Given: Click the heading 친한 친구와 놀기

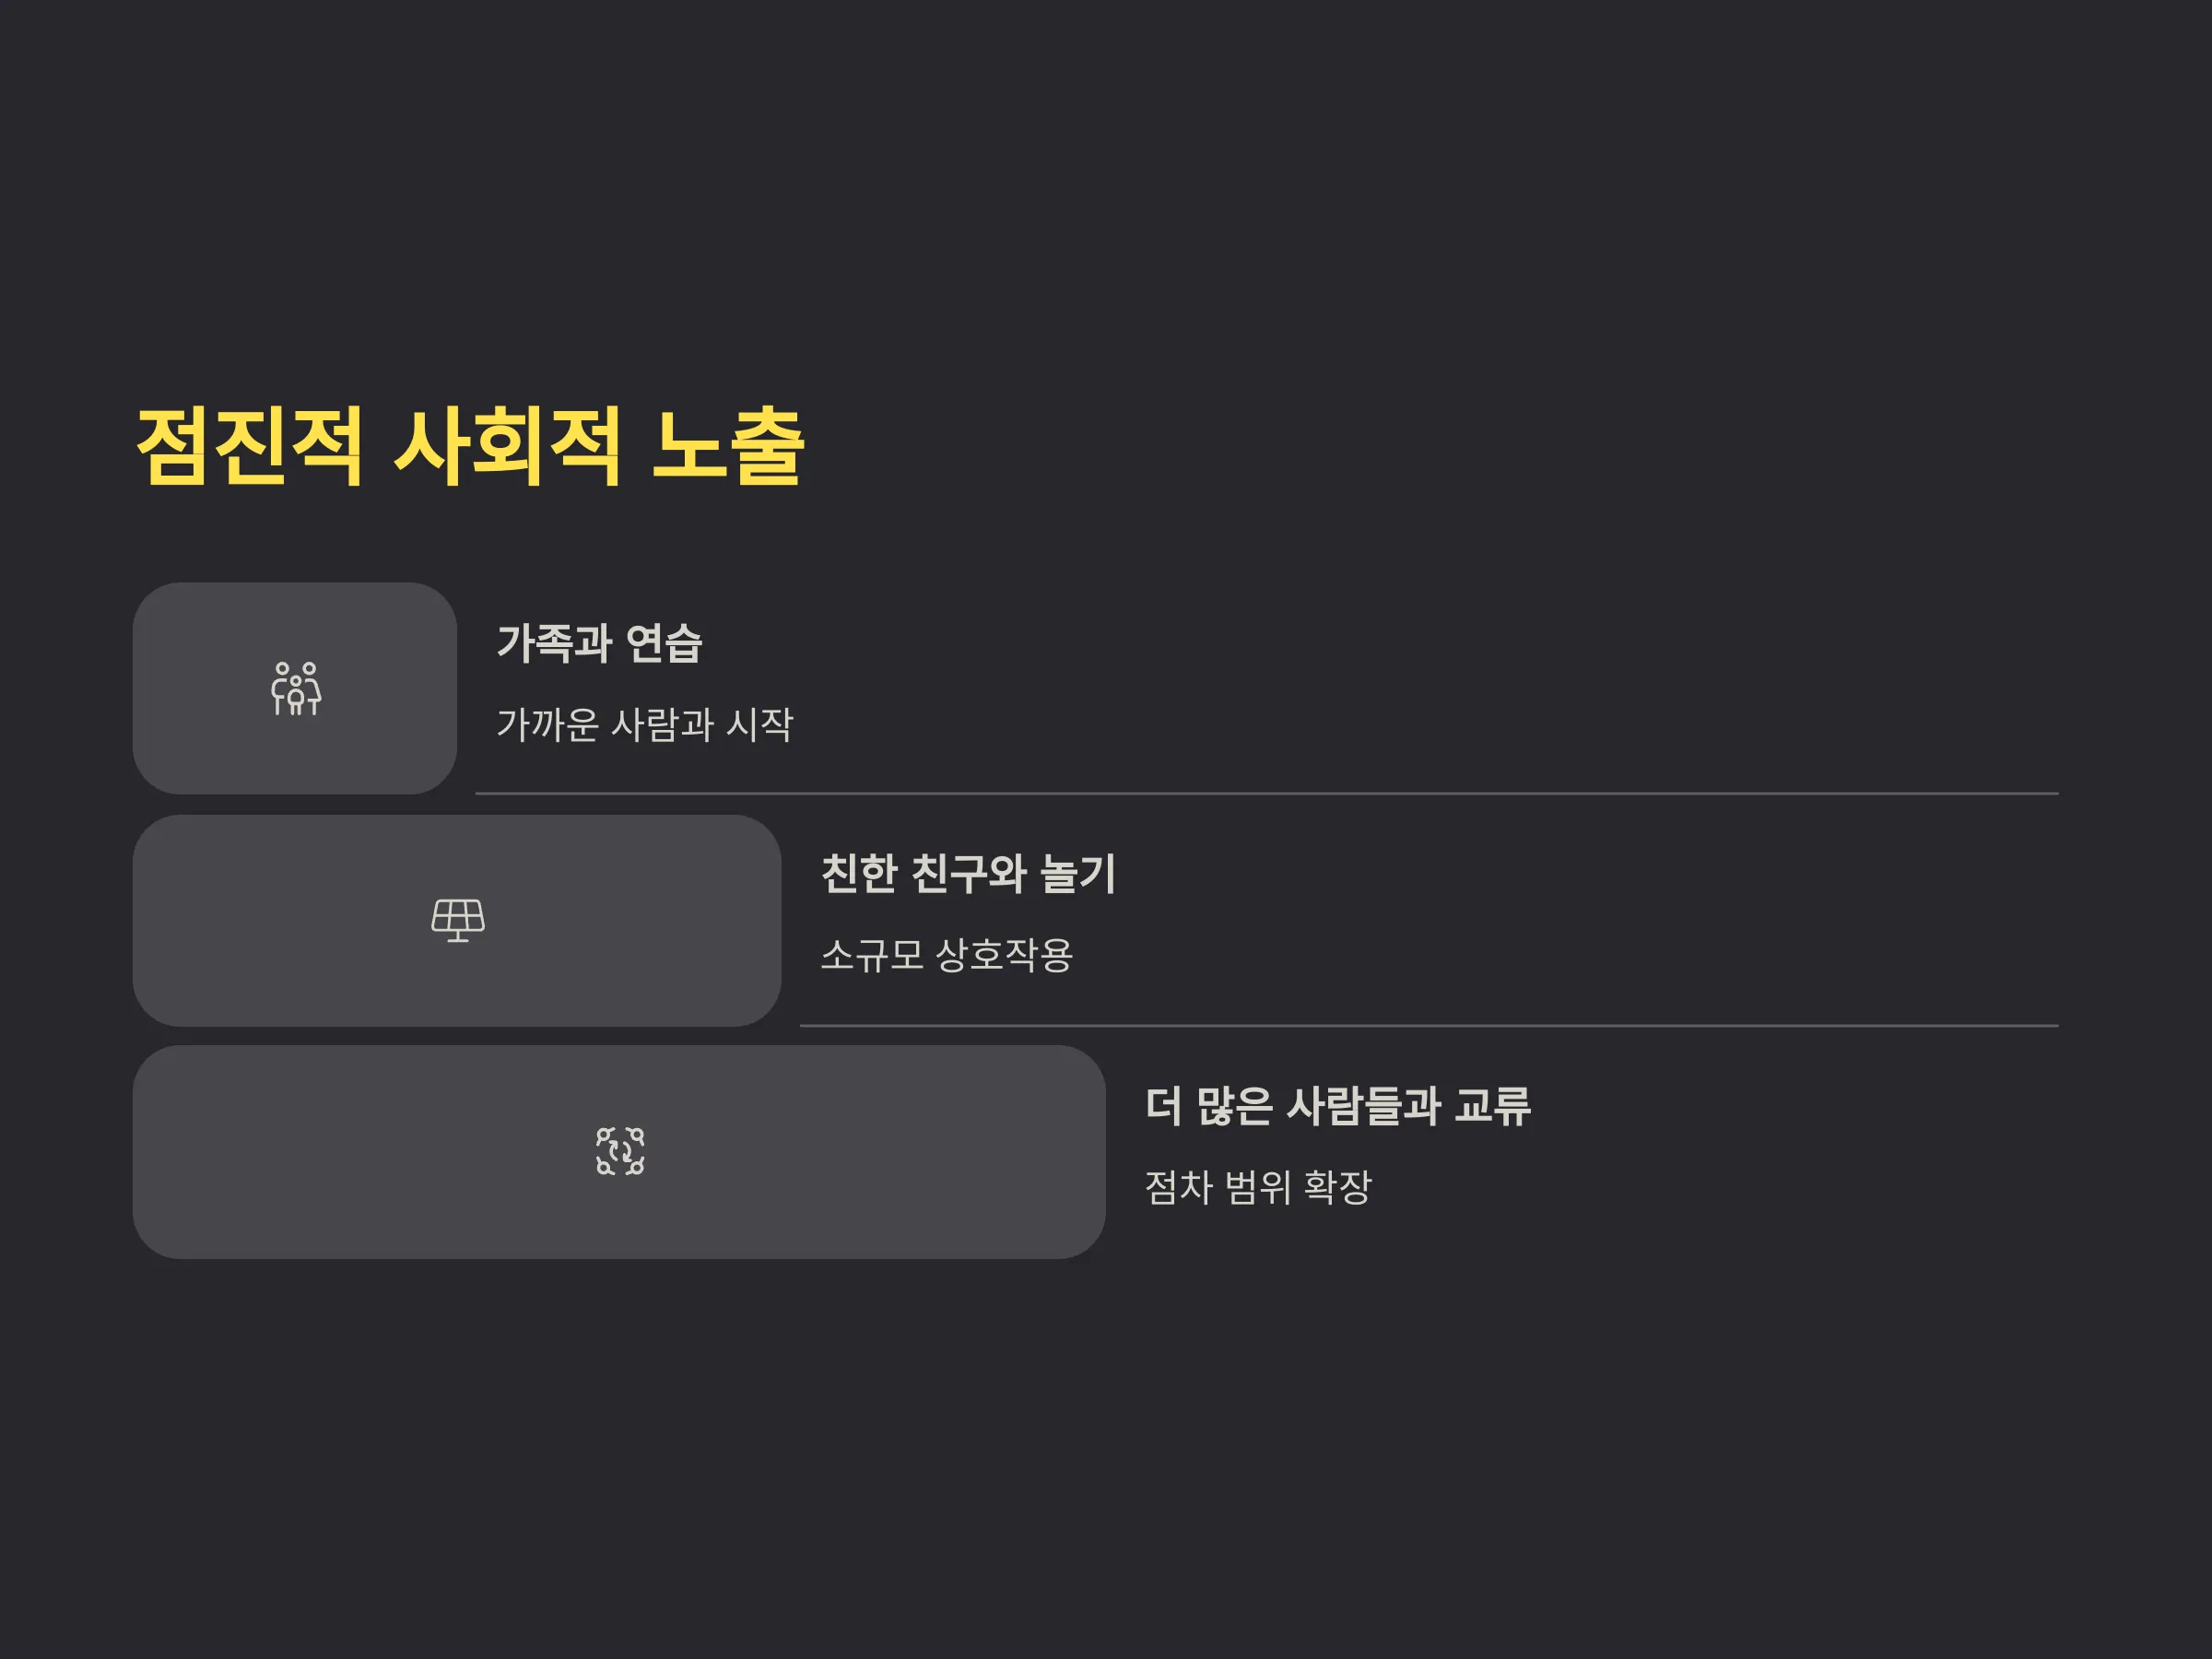Looking at the screenshot, I should click(x=968, y=874).
